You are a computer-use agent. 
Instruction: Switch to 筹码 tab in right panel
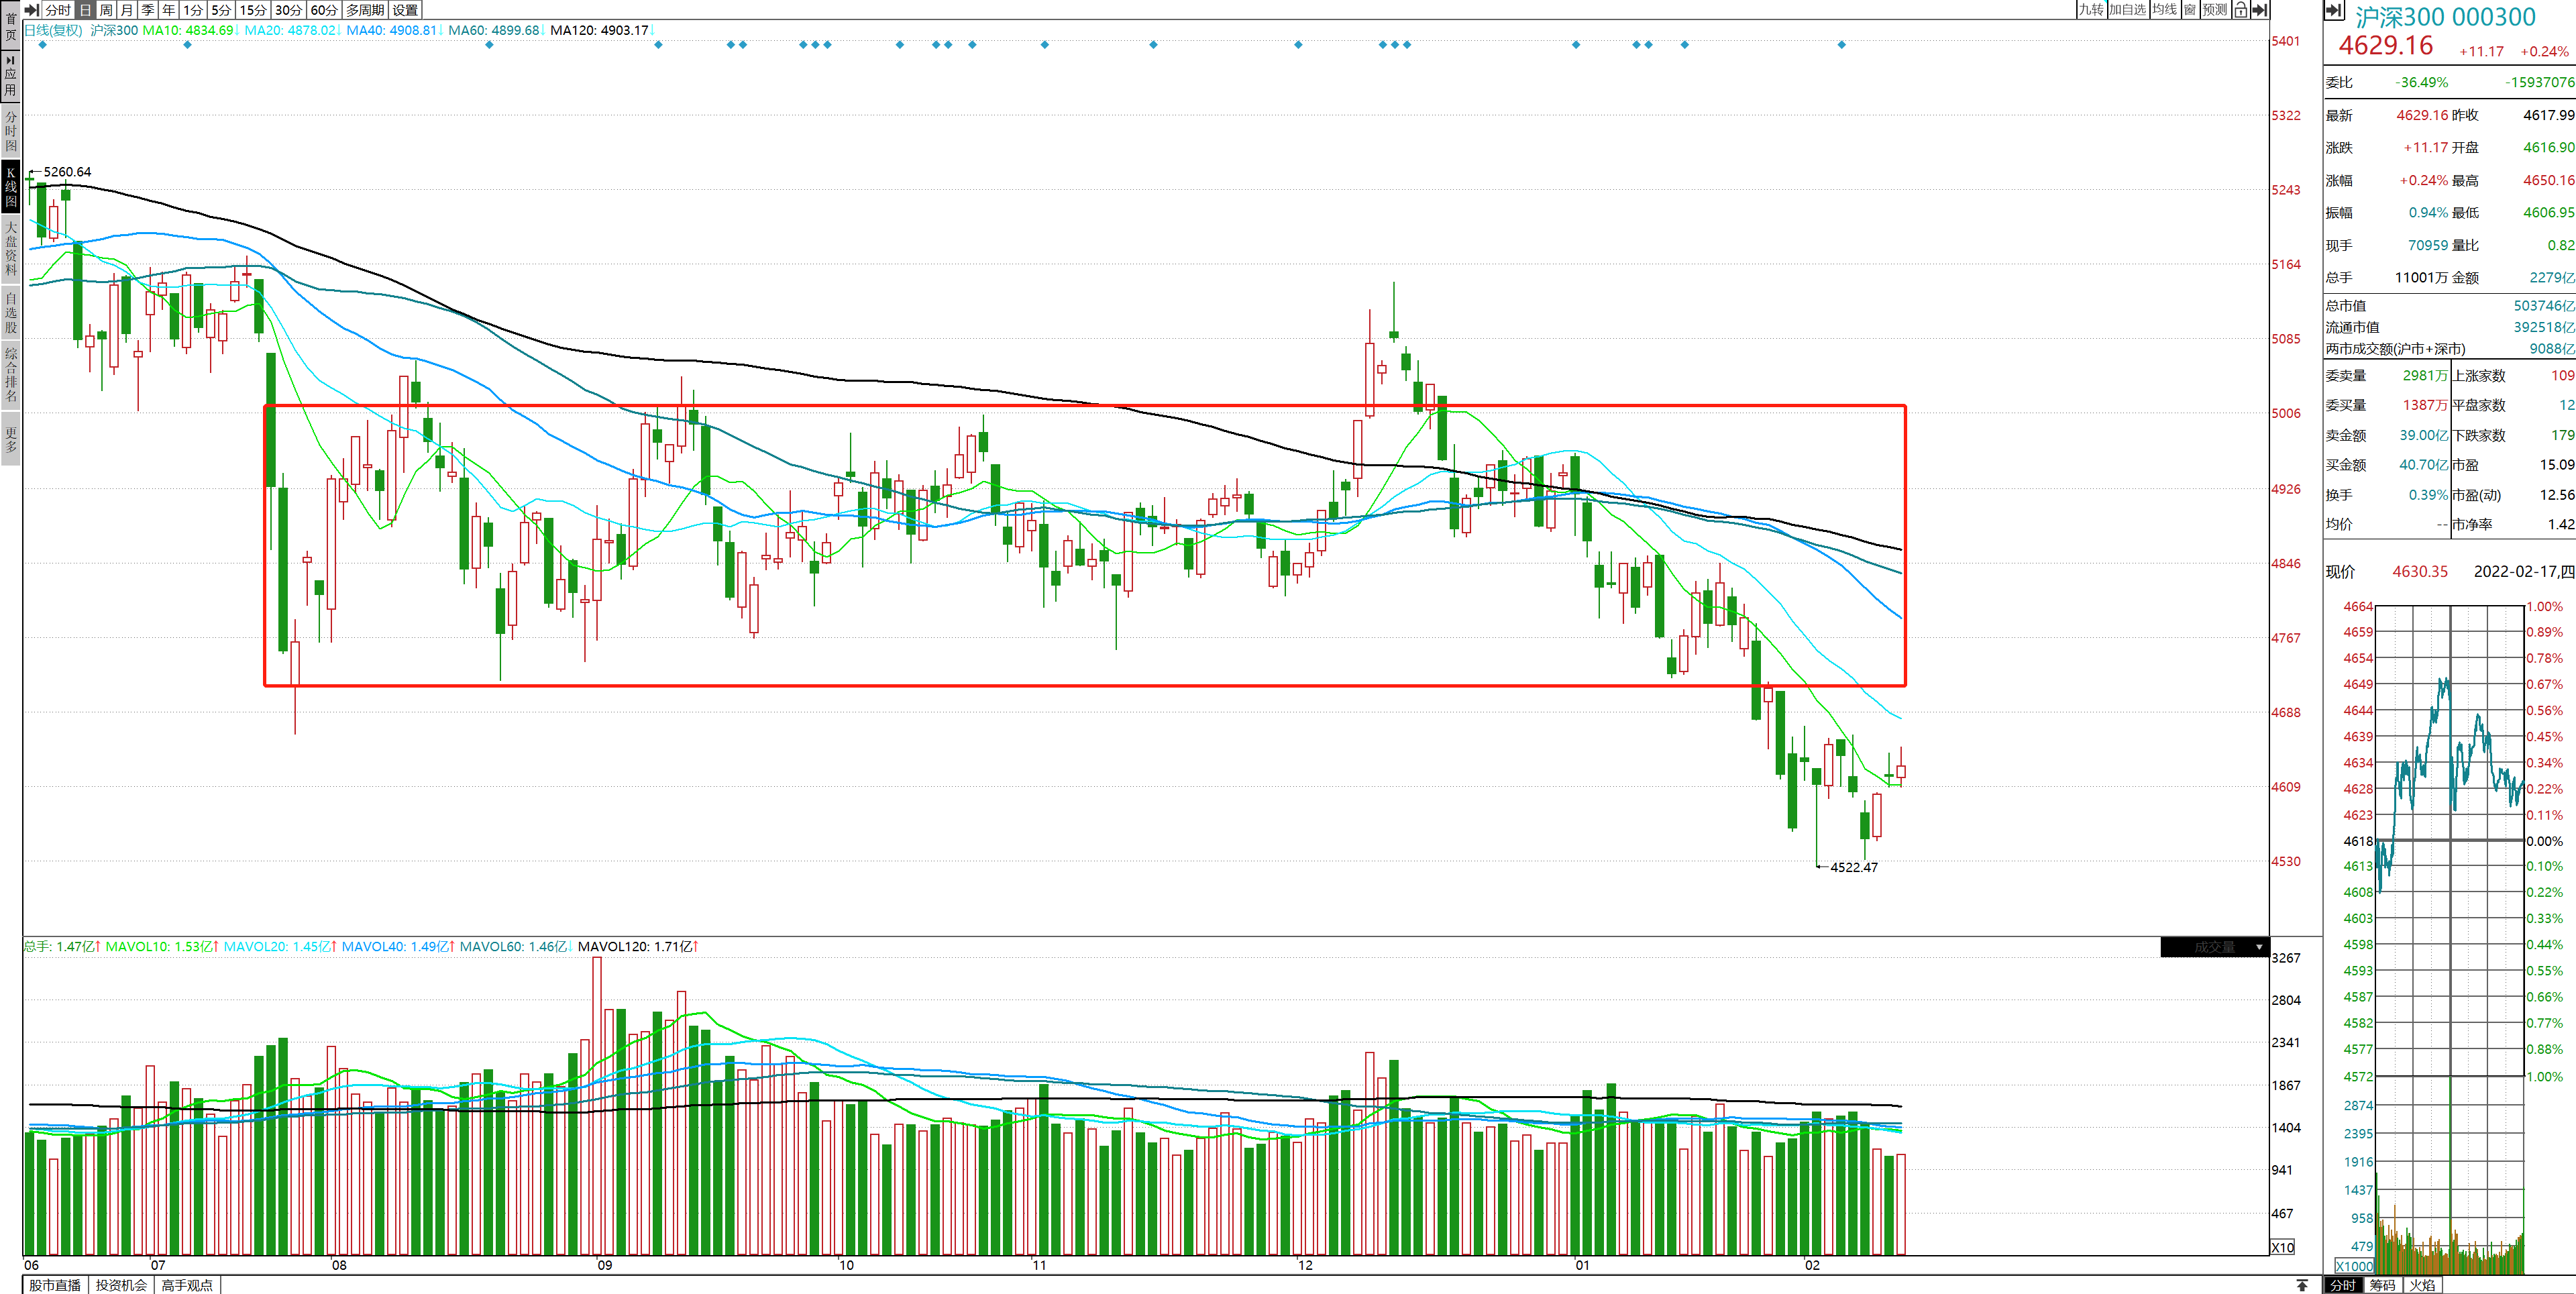[2382, 1285]
